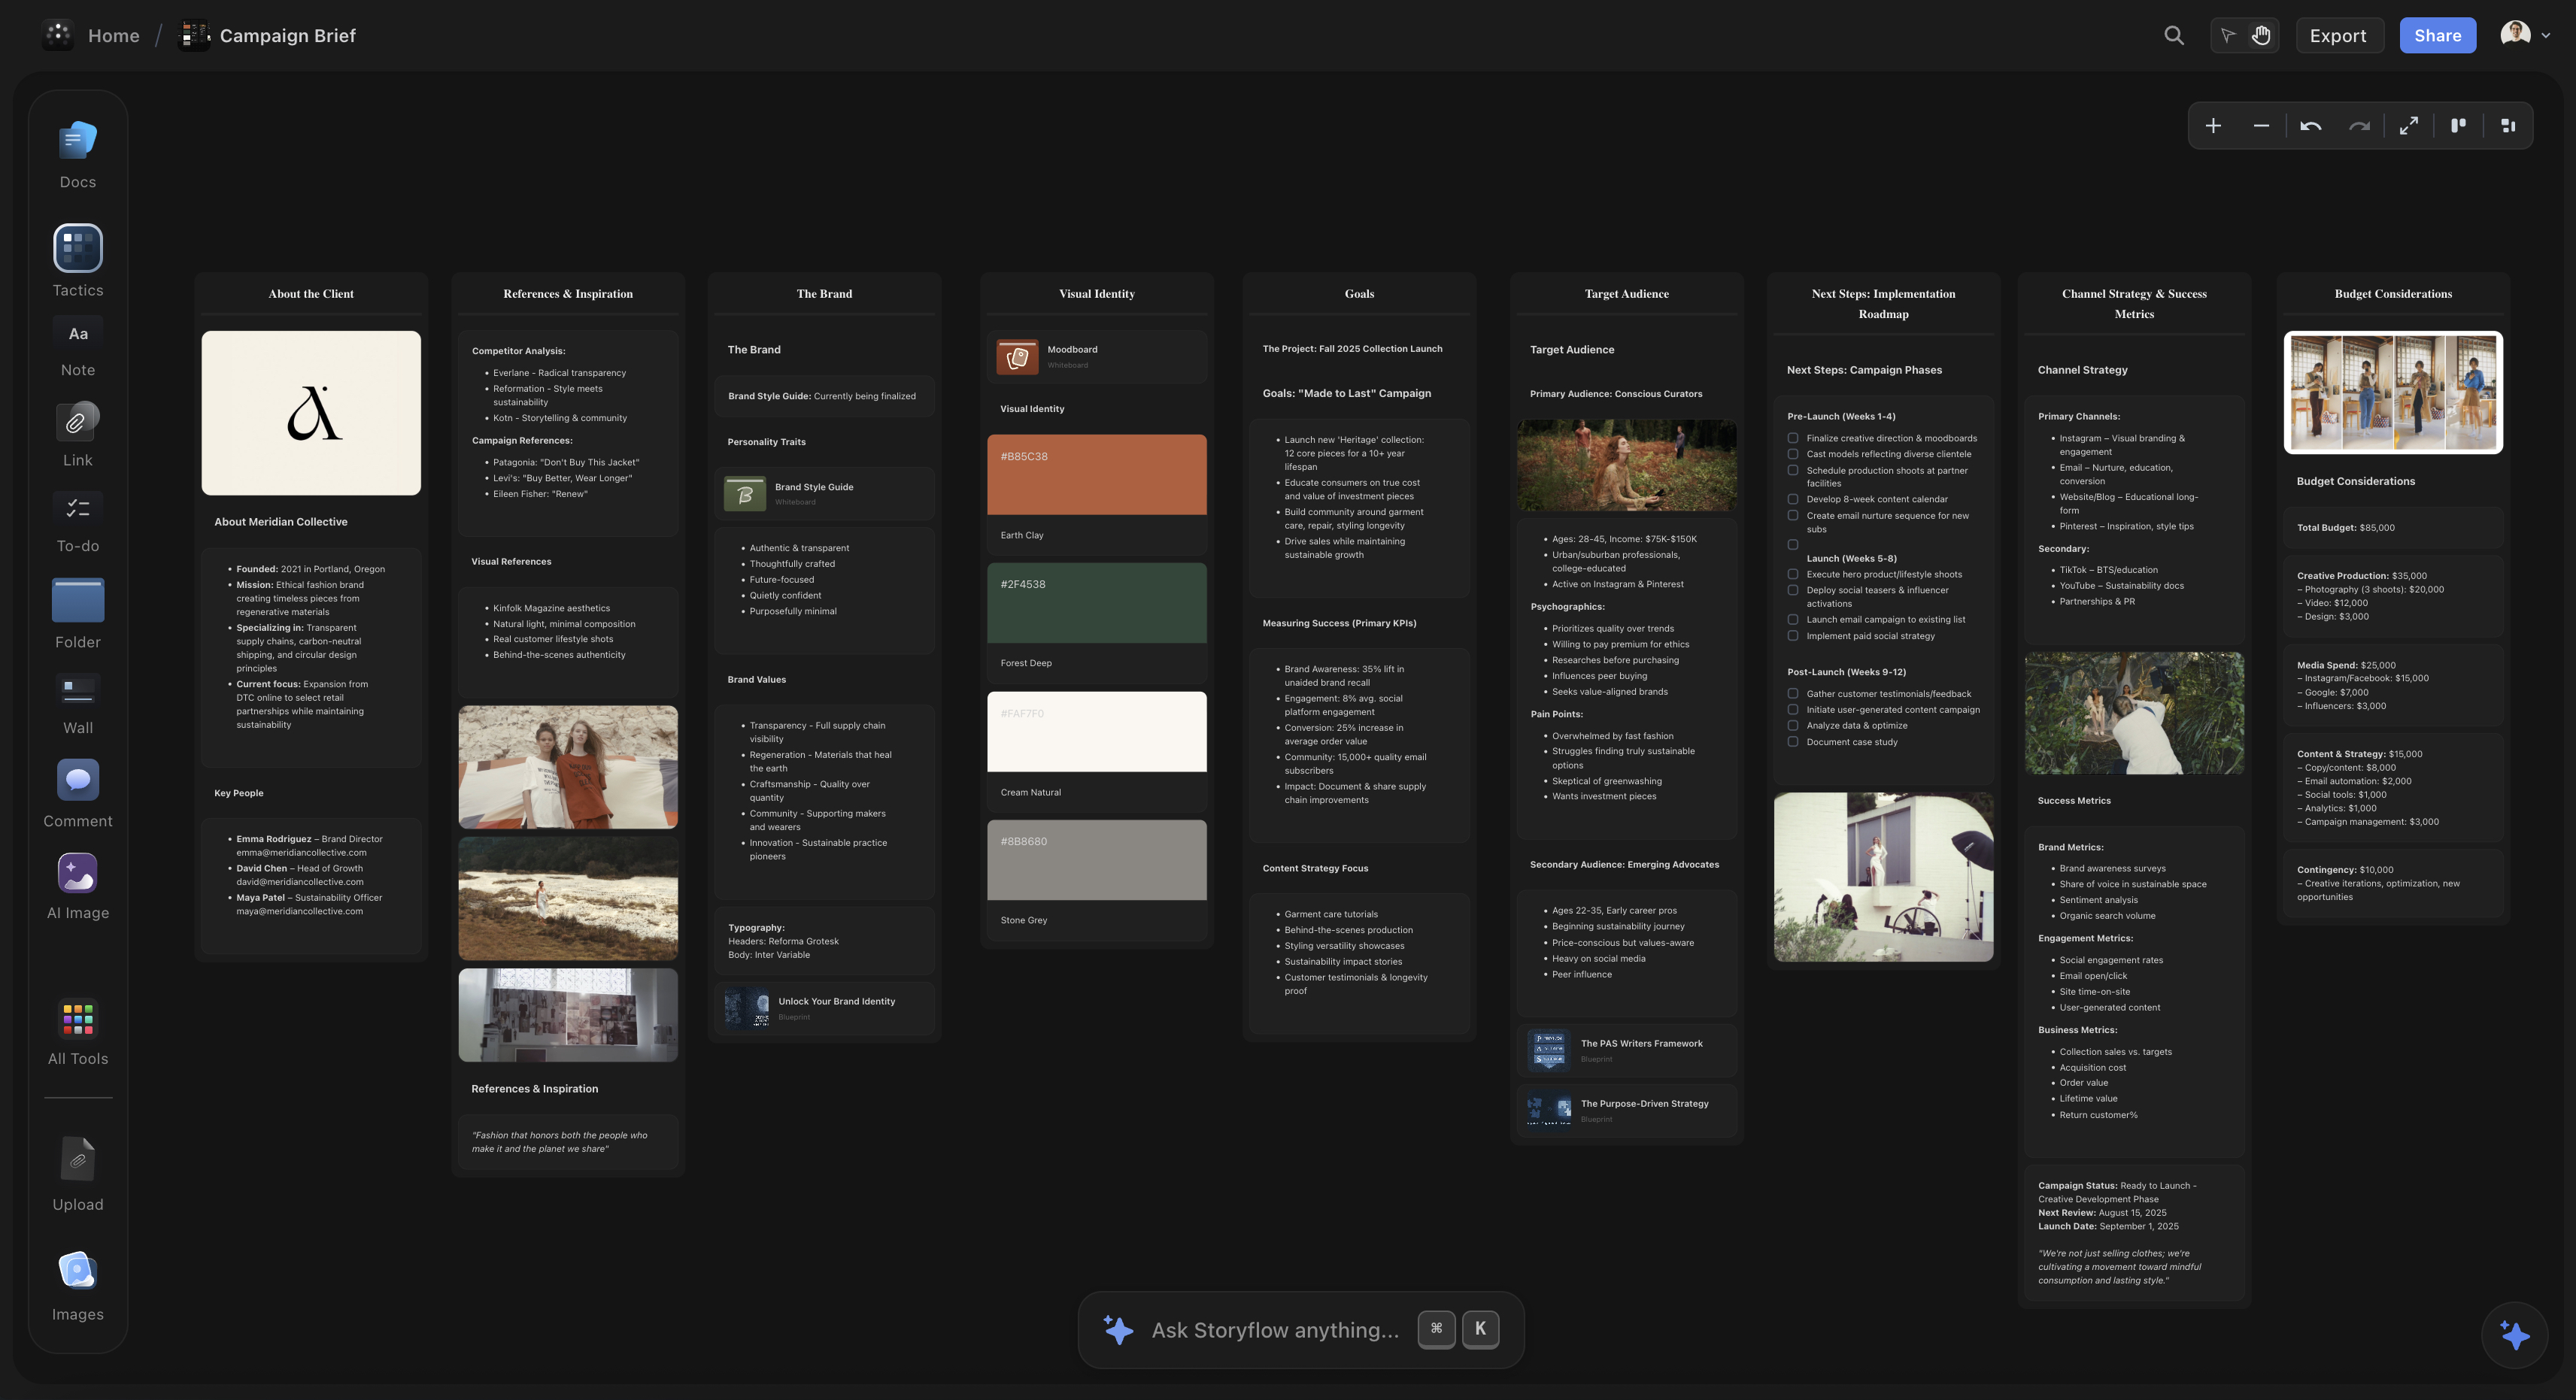Image resolution: width=2576 pixels, height=1400 pixels.
Task: Select the Forest Deep color swatch
Action: (1096, 604)
